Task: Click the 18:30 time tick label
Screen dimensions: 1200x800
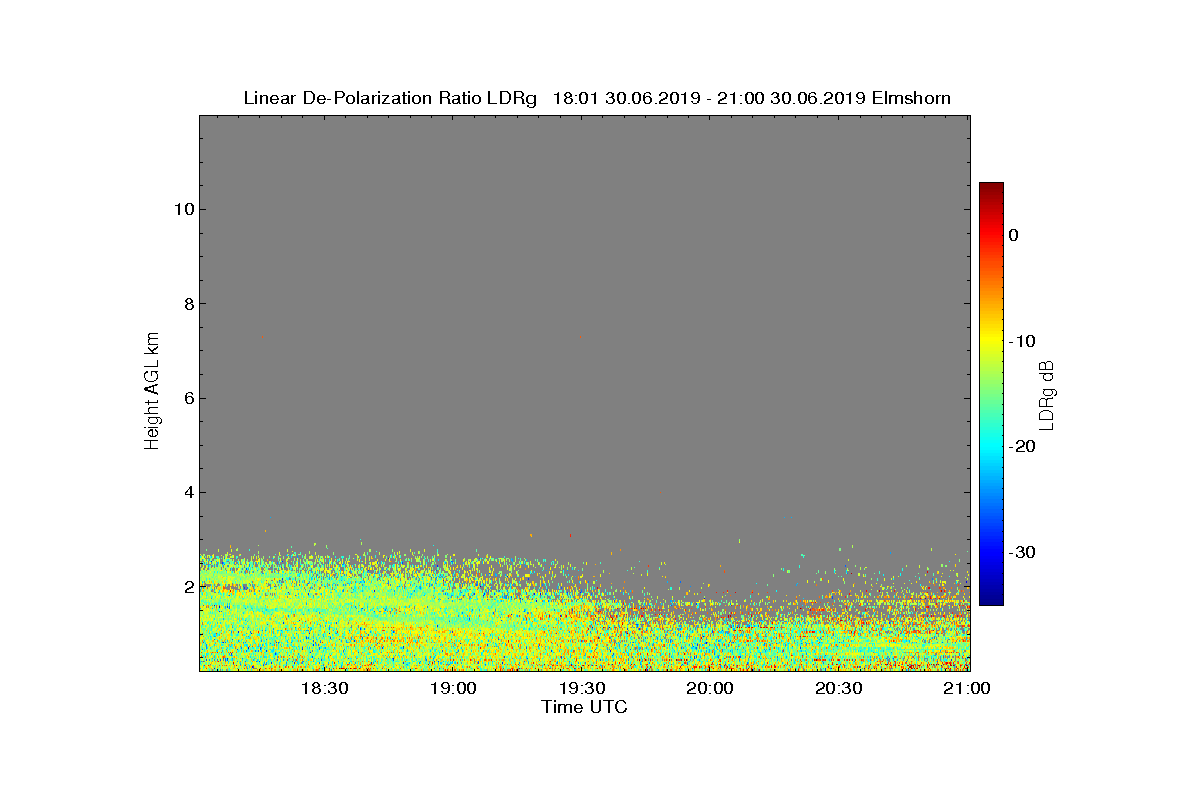Action: click(x=324, y=688)
